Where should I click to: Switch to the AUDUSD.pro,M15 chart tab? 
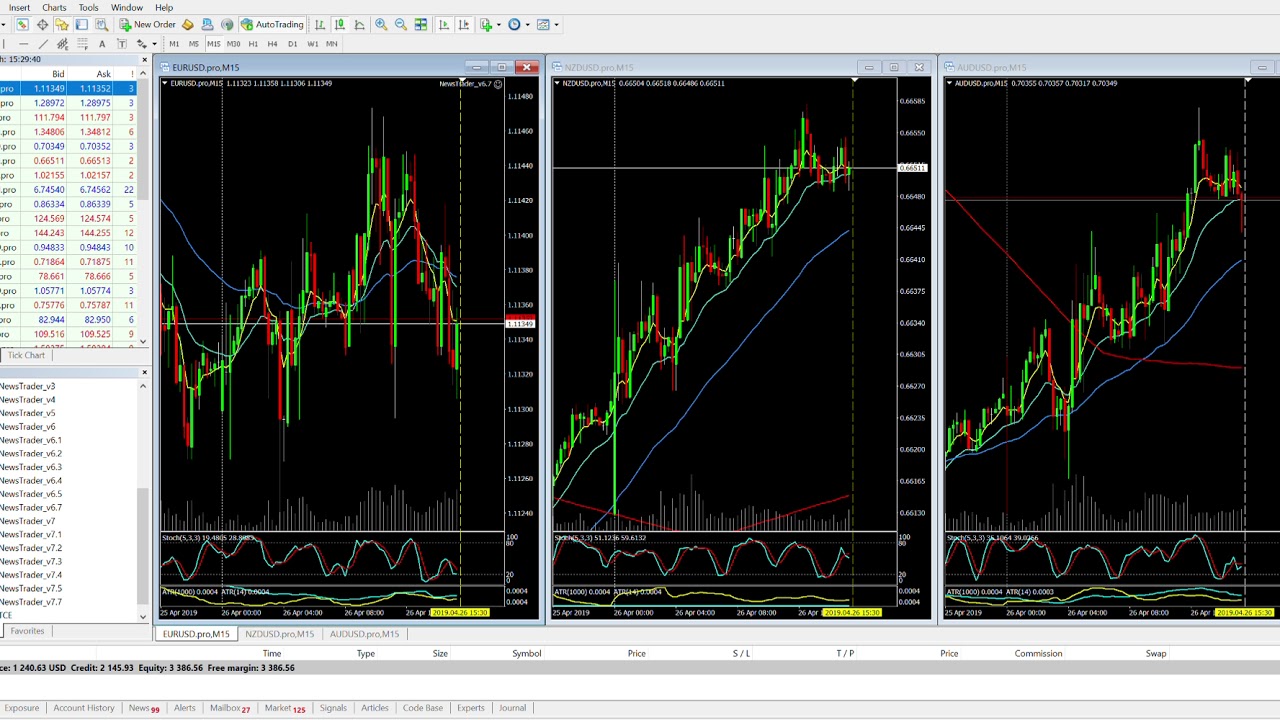[x=364, y=634]
